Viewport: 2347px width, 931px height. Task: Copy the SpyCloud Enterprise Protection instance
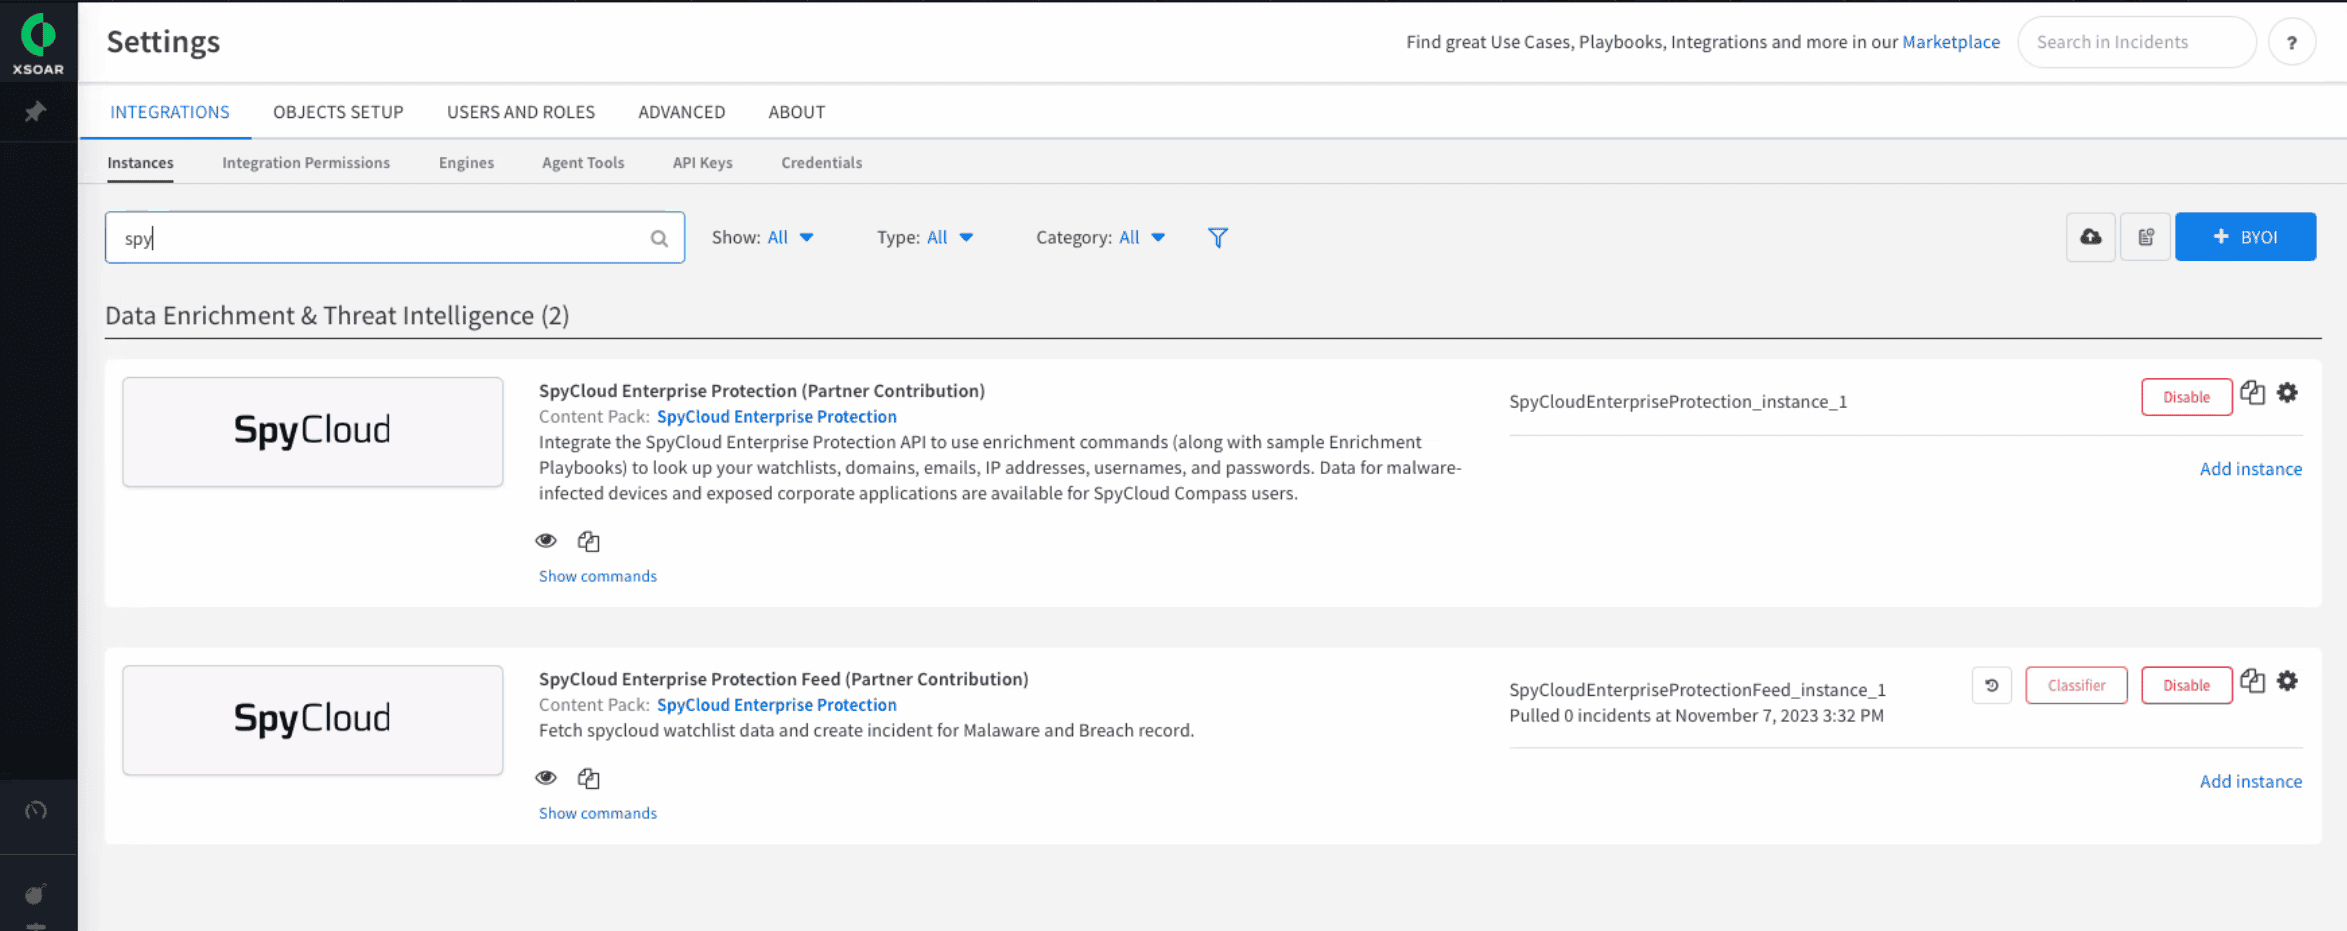pyautogui.click(x=2252, y=392)
